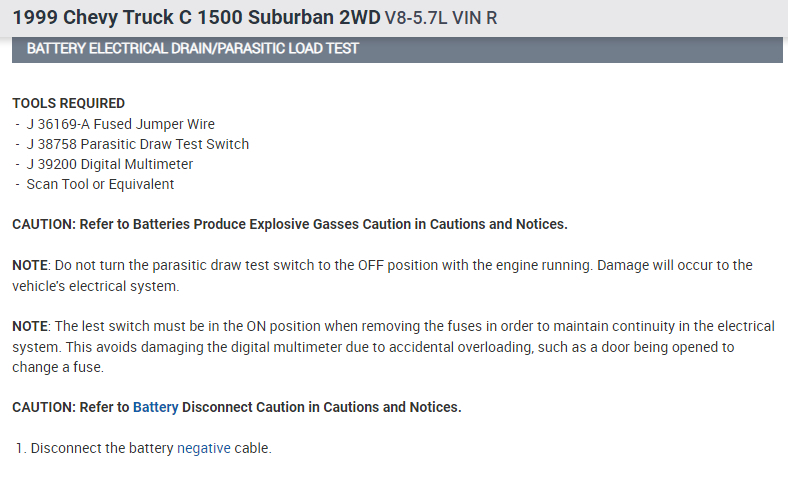Click the Batteries Produce Explosive Gasses caution
This screenshot has width=788, height=484.
point(289,224)
